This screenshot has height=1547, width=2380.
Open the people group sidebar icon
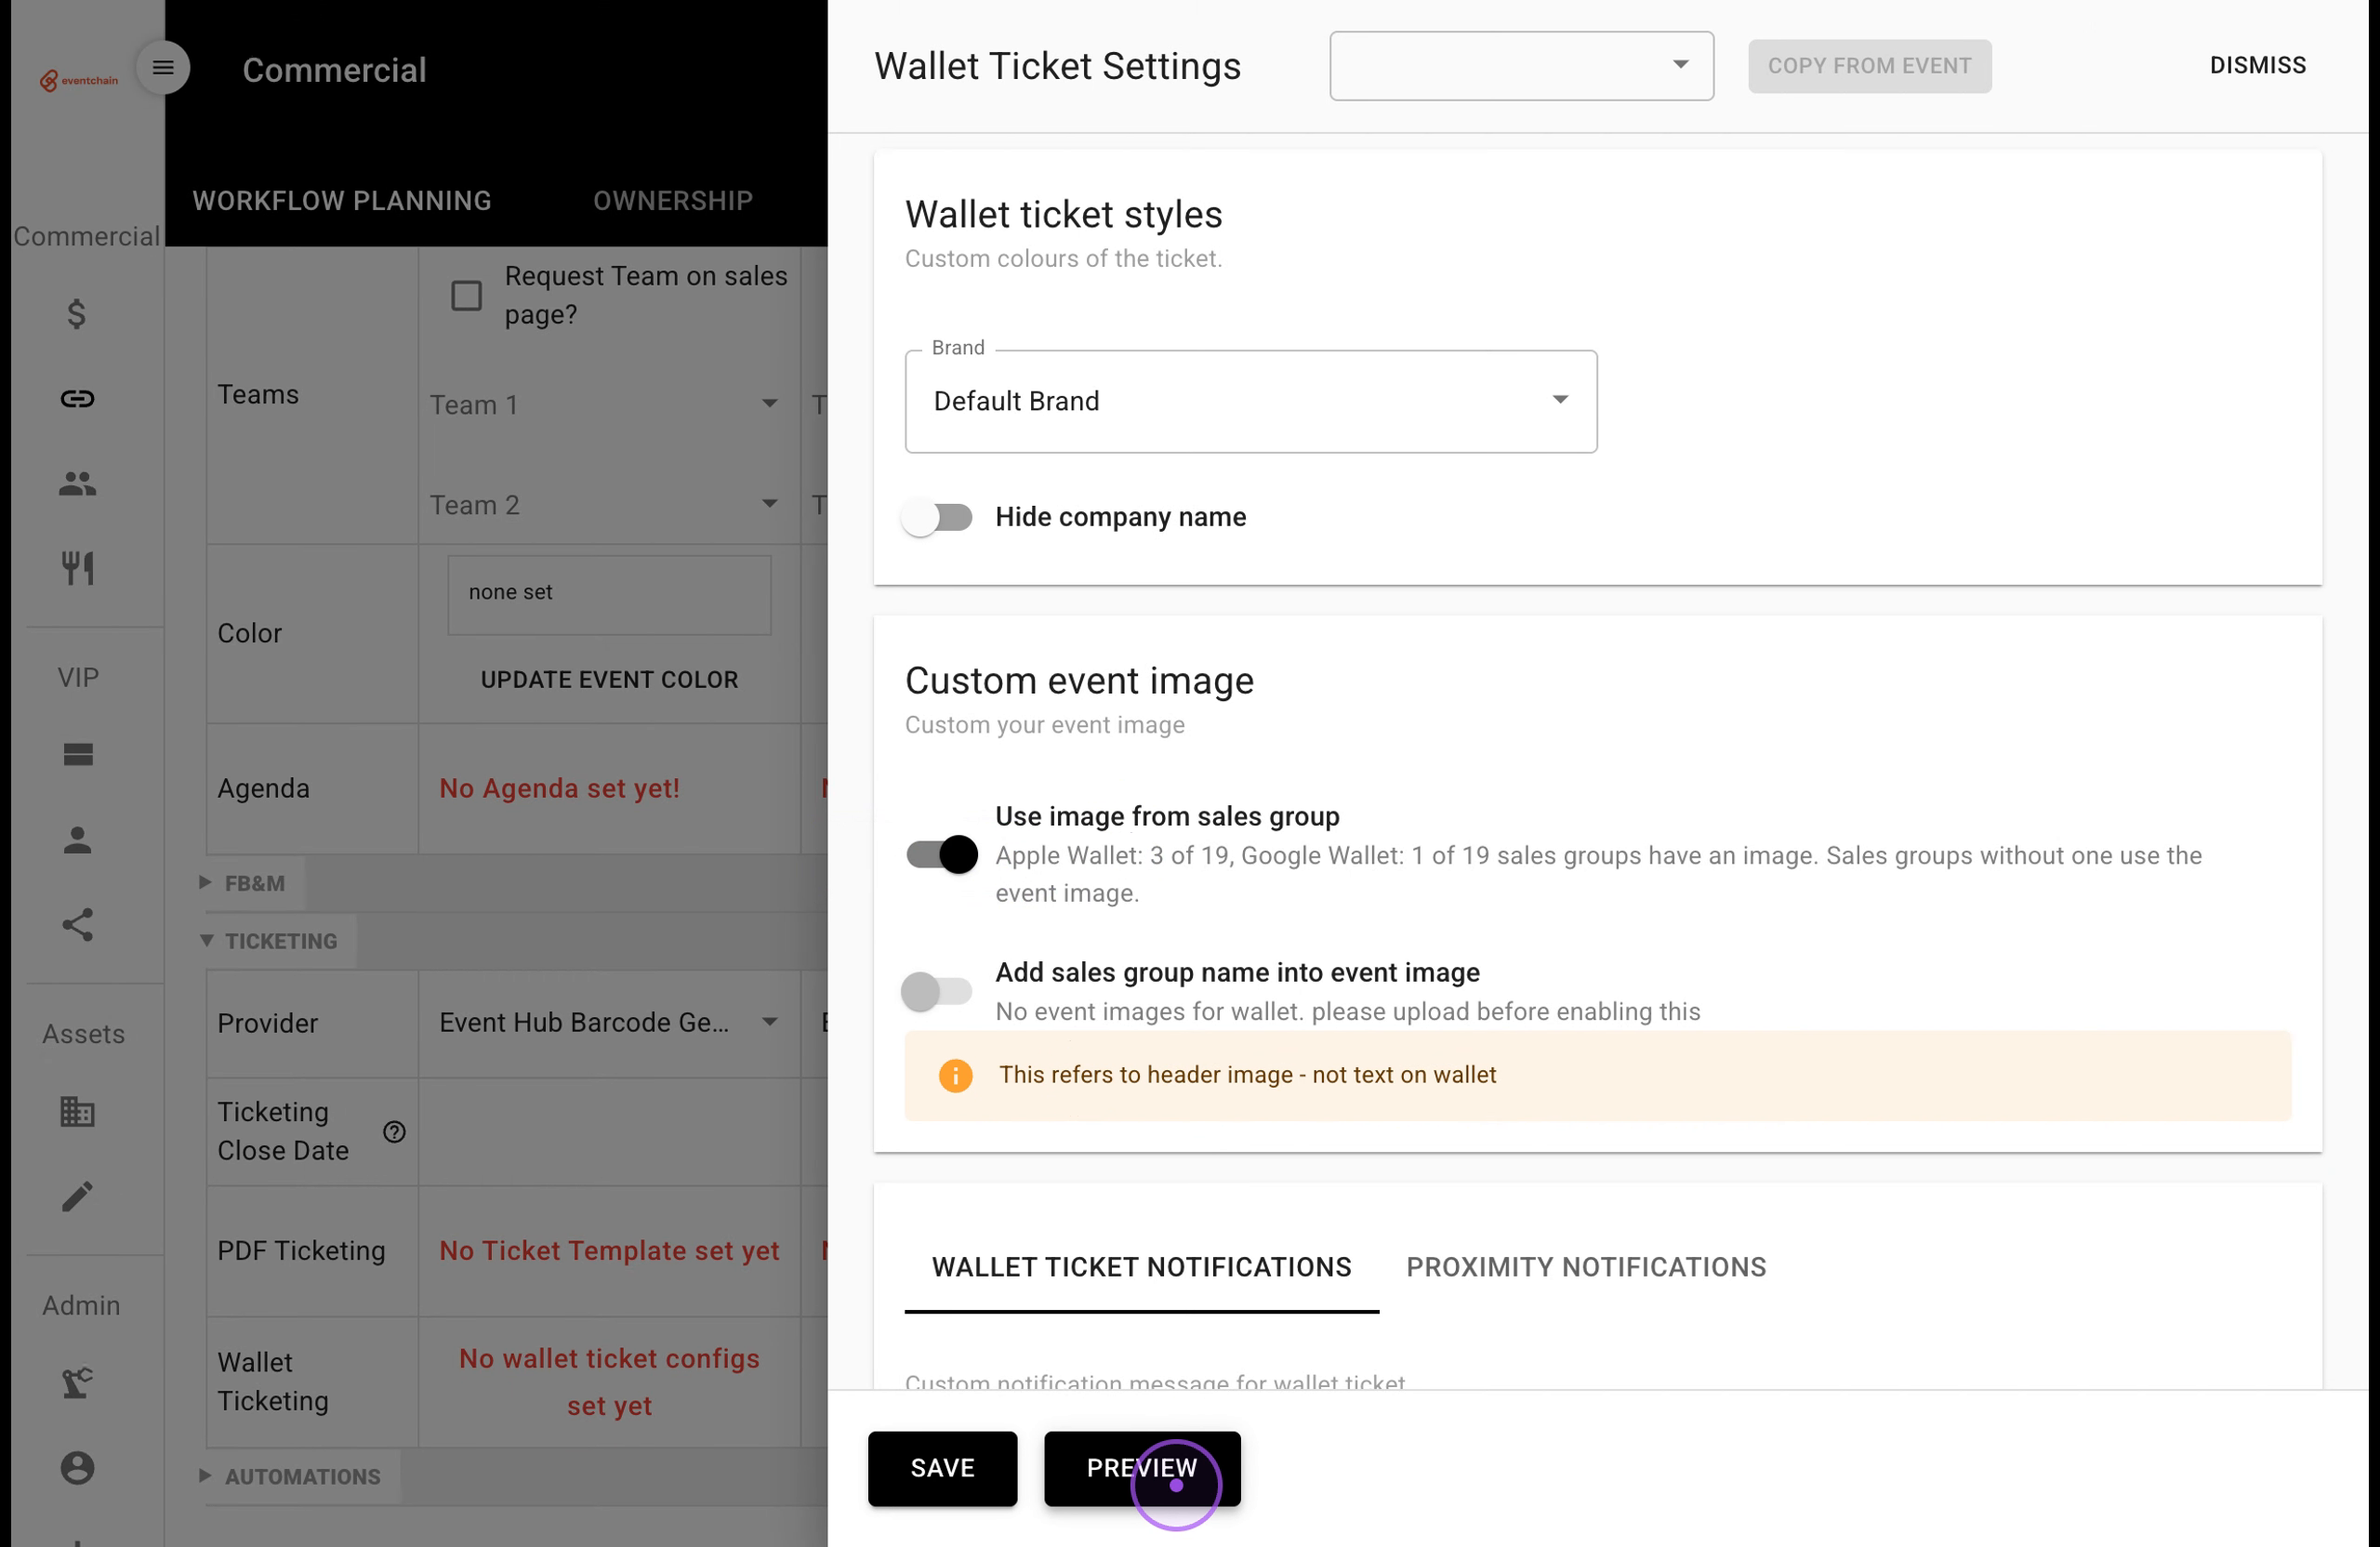point(77,484)
